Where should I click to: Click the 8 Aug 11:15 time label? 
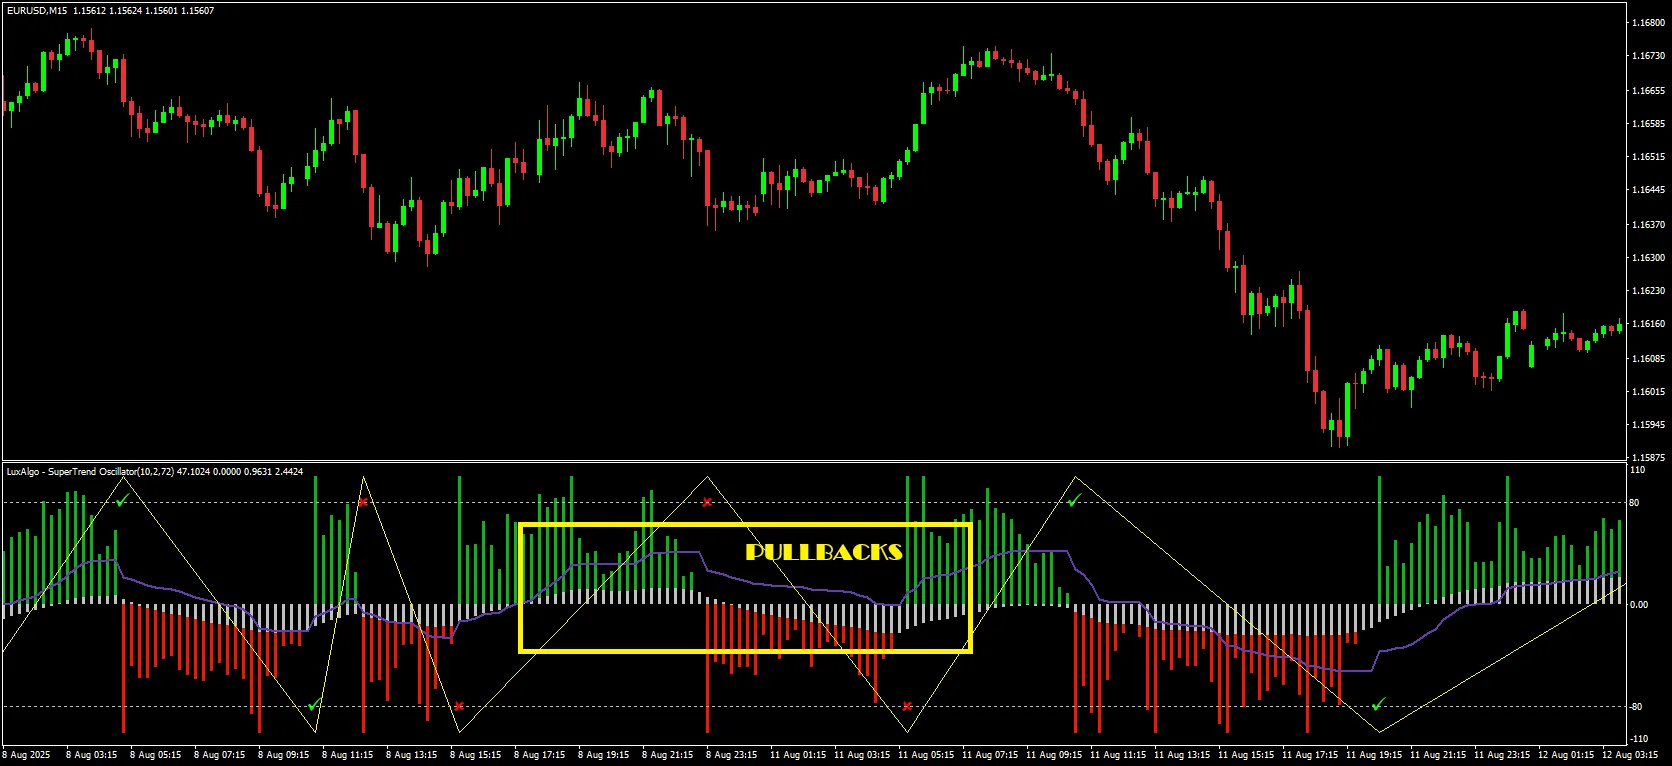[349, 755]
